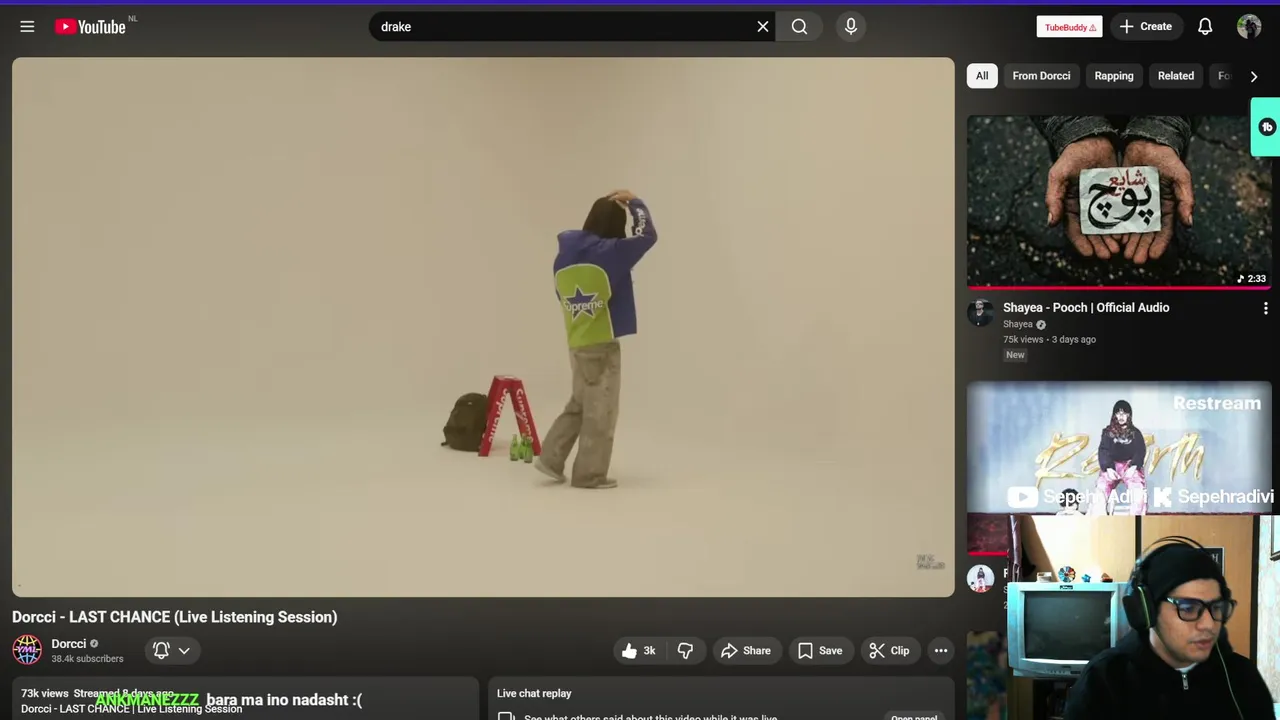Click the video title Dorcci - LAST CHANCE

point(175,617)
